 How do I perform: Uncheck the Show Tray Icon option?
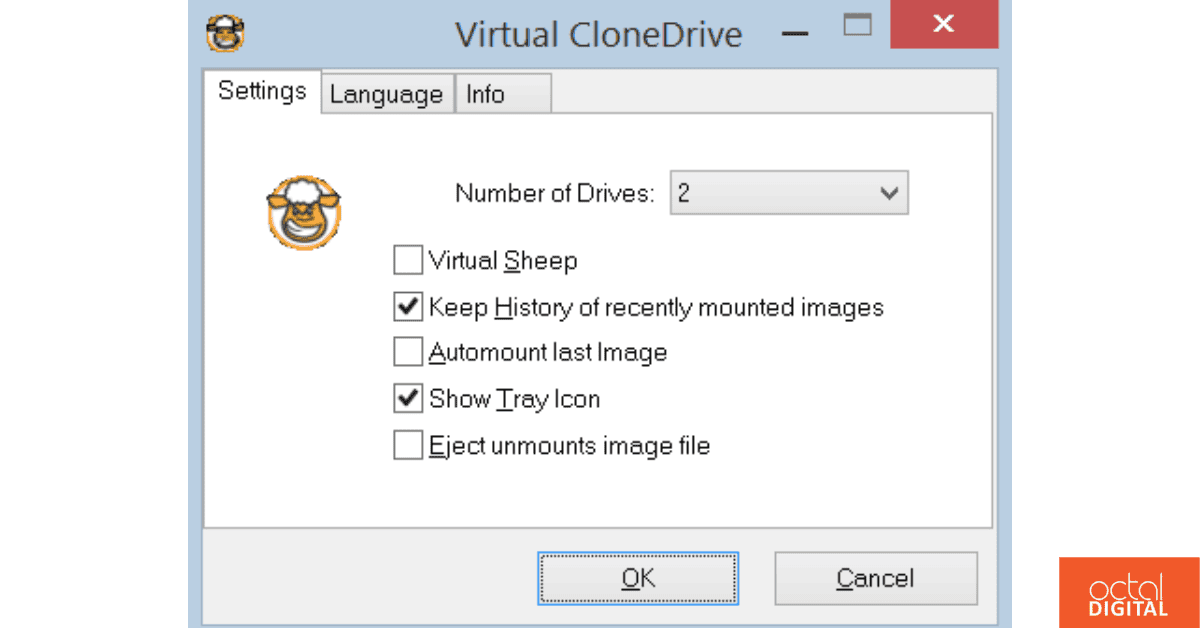408,398
